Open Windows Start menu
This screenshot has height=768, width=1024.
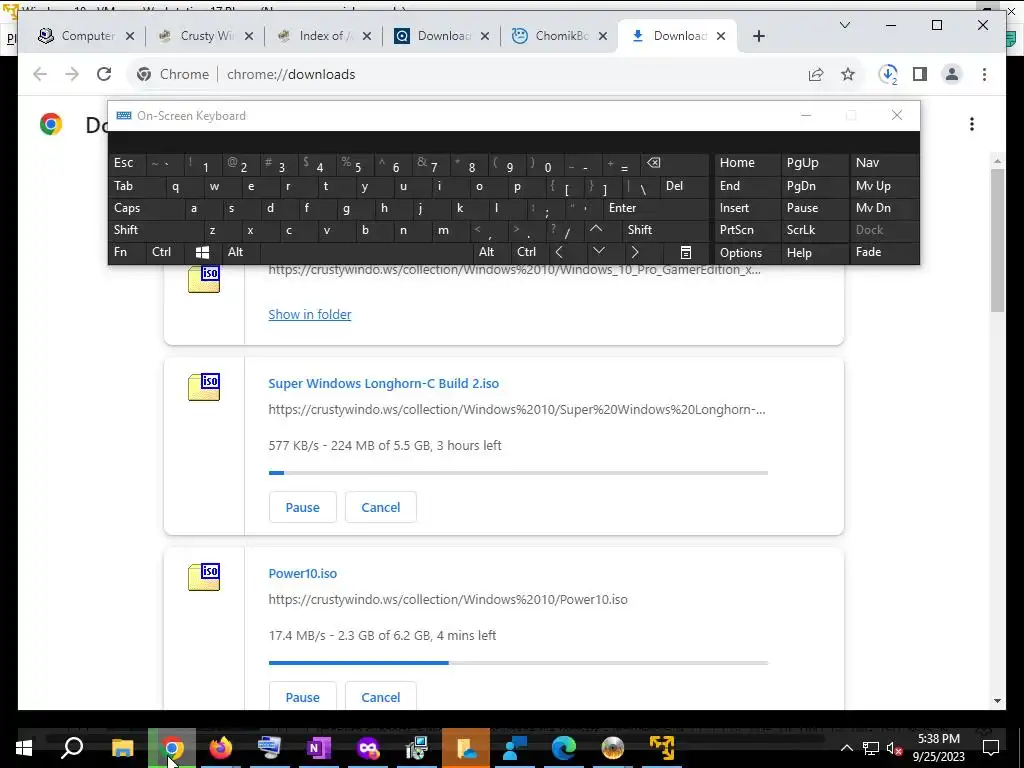click(x=24, y=748)
